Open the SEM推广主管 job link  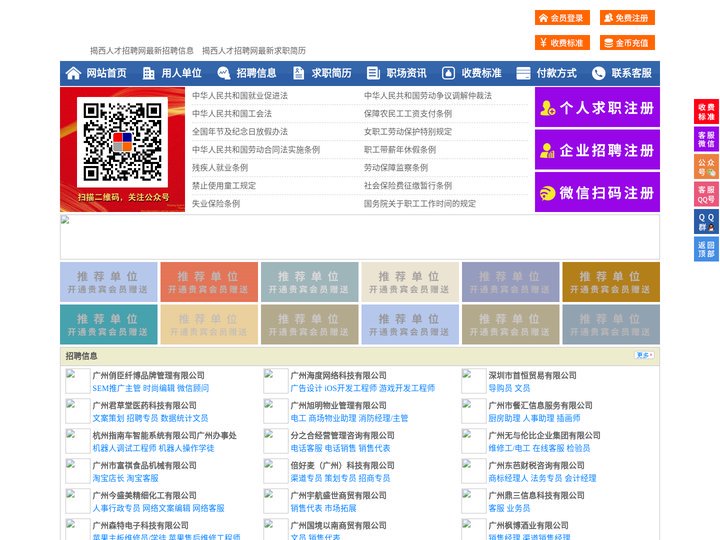pyautogui.click(x=116, y=388)
